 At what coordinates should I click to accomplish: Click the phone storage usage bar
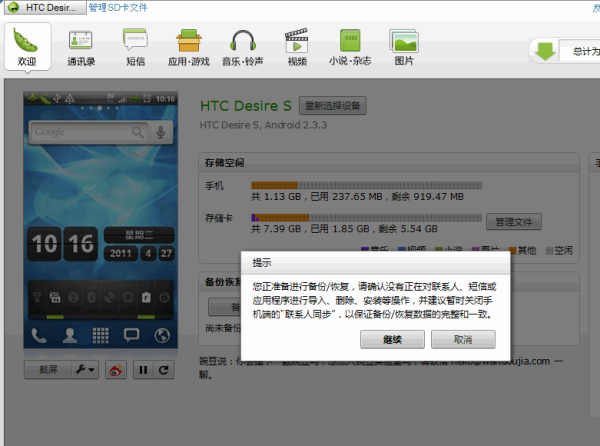coord(366,185)
